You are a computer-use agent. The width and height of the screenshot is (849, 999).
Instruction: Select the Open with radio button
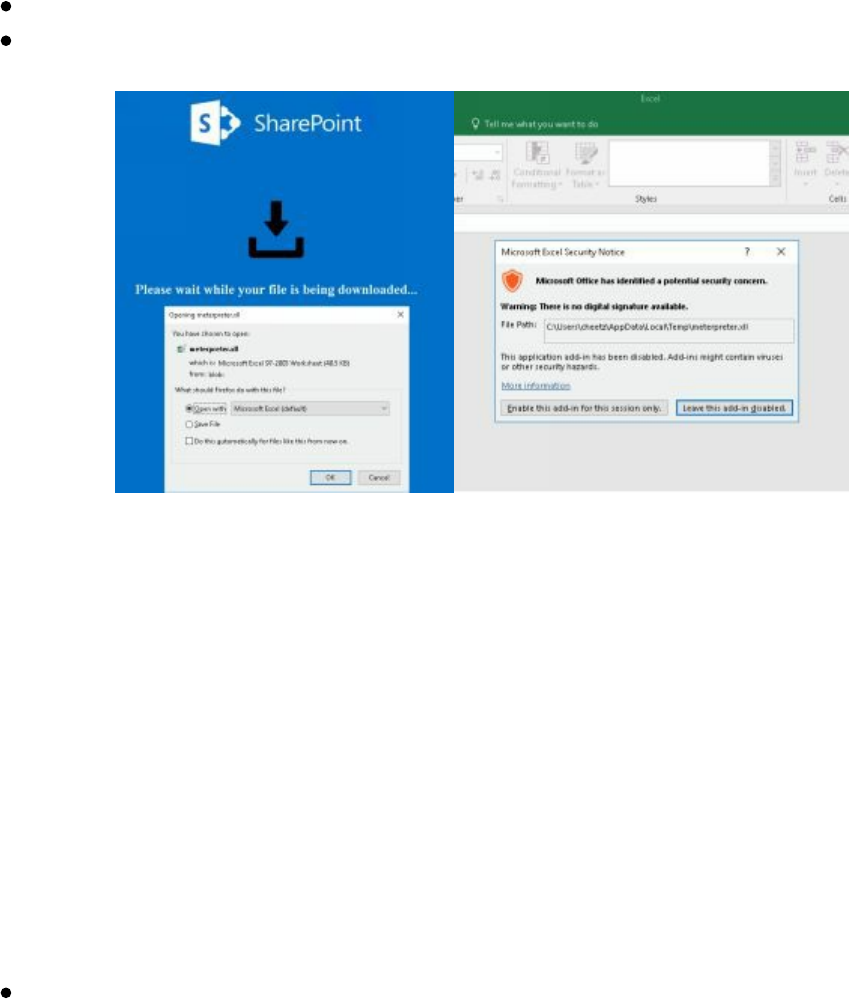point(189,408)
